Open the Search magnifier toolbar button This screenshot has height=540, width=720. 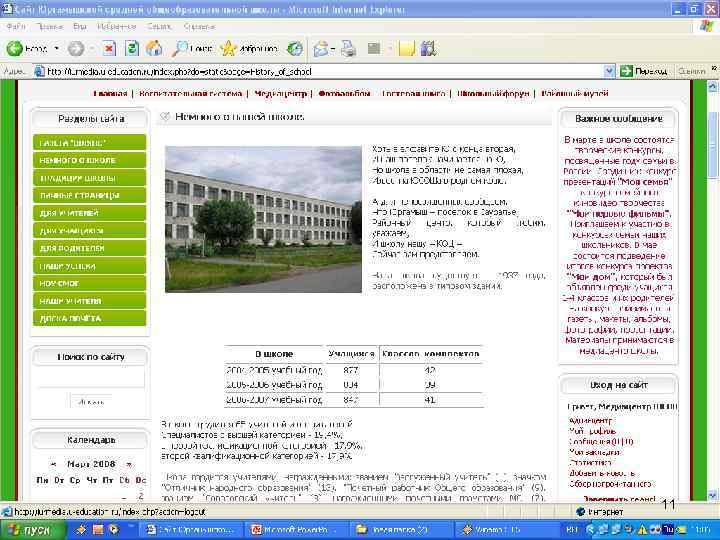[x=191, y=48]
